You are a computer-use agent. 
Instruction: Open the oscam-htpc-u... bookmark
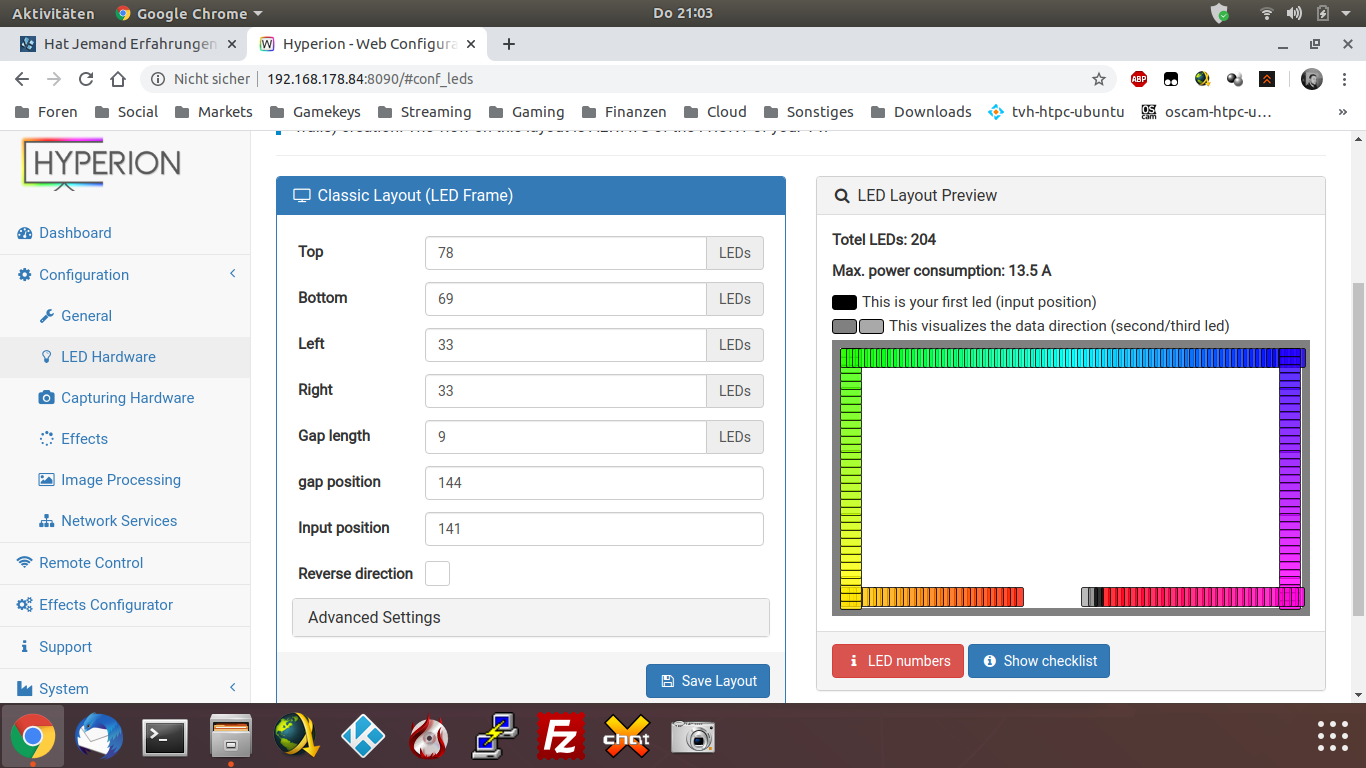pos(1206,112)
